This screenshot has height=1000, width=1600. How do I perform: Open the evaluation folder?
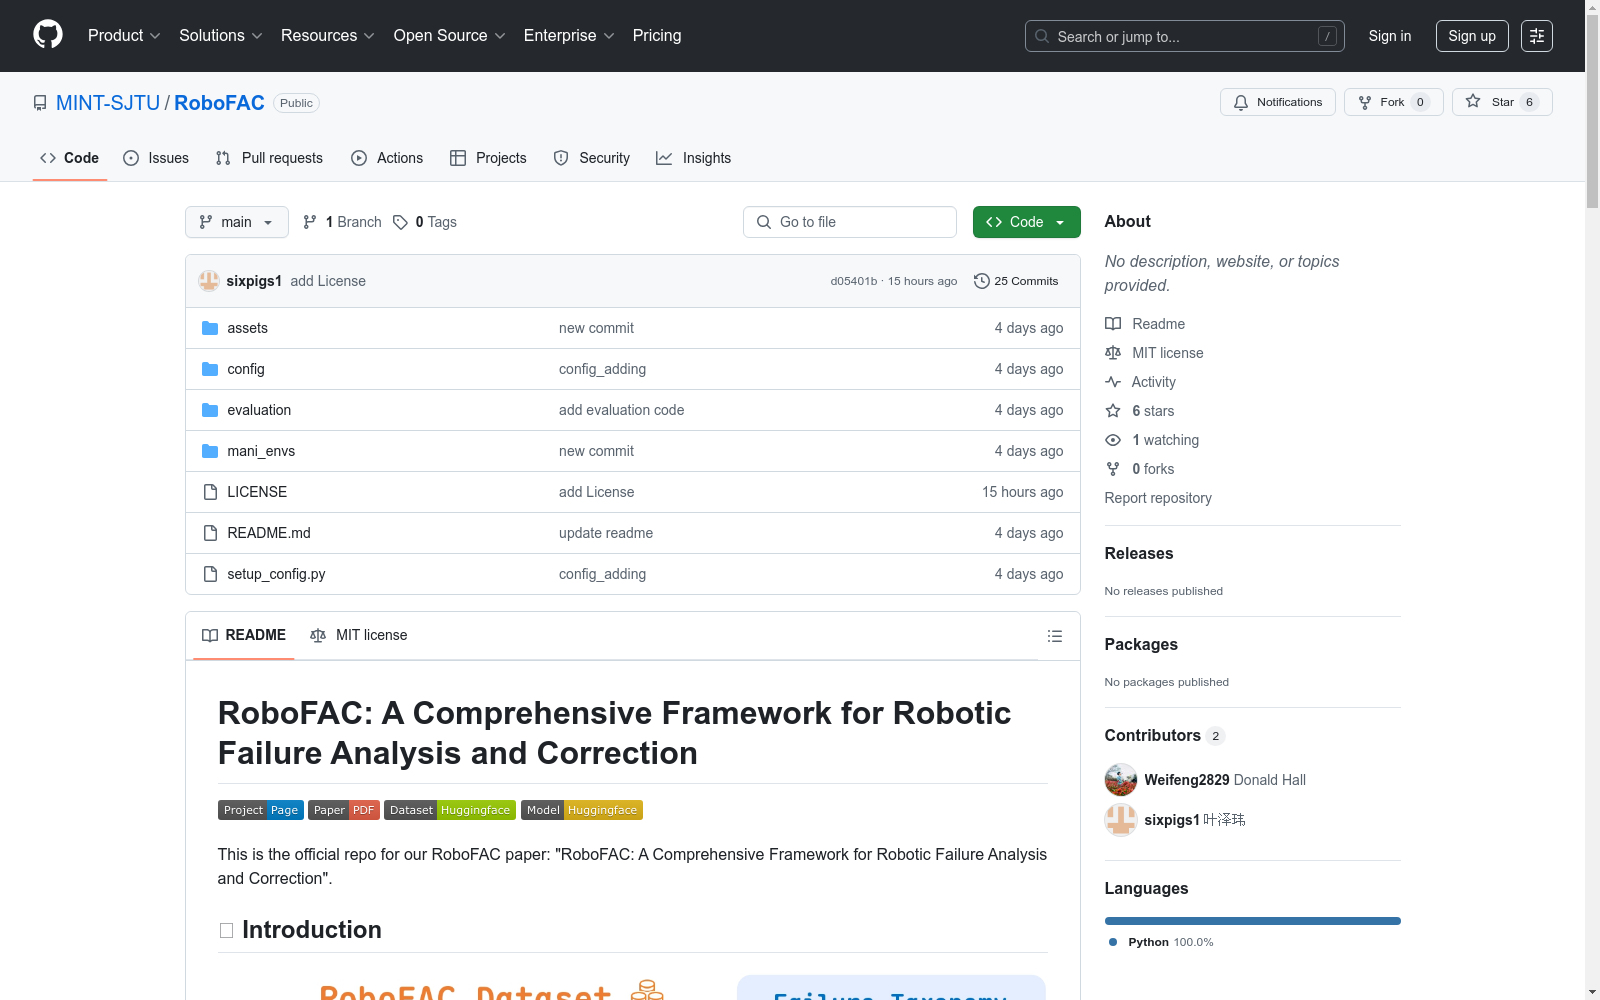click(x=259, y=410)
